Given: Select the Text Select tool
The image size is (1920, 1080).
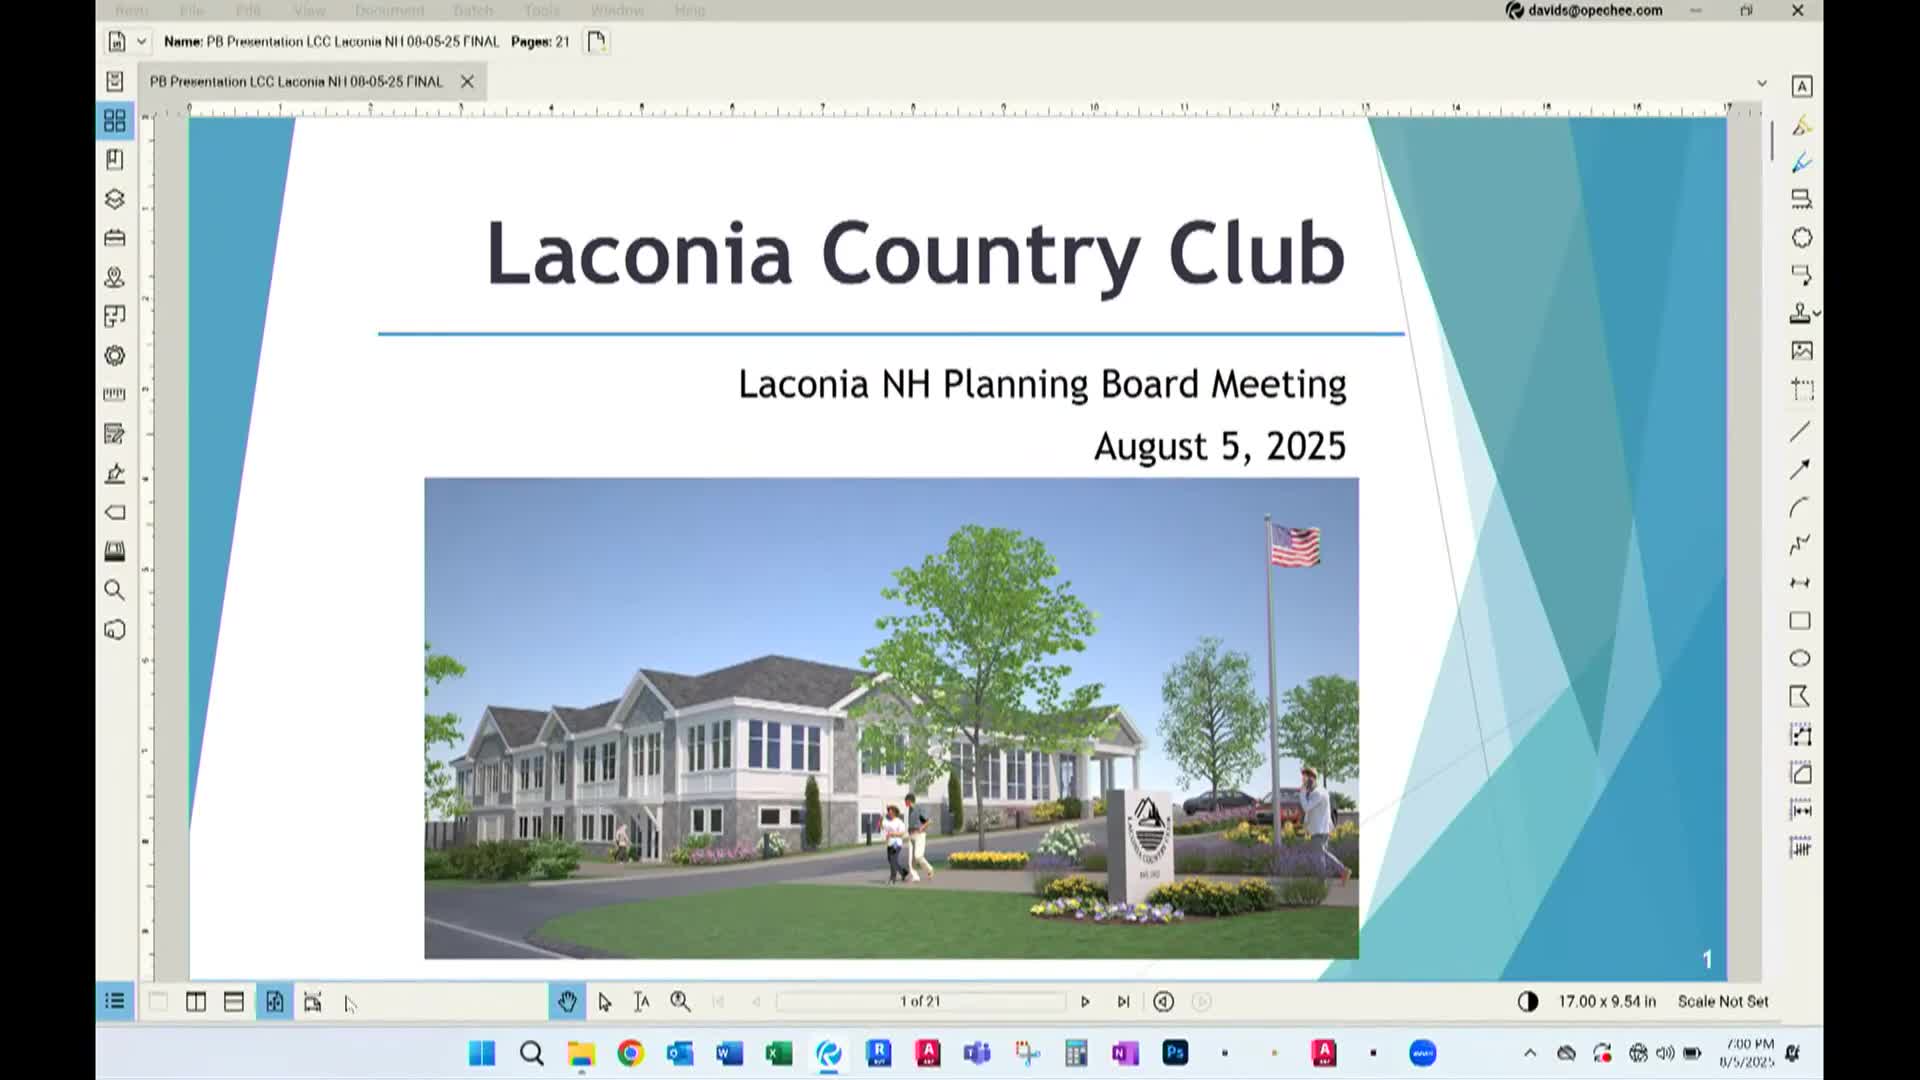Looking at the screenshot, I should point(642,1001).
